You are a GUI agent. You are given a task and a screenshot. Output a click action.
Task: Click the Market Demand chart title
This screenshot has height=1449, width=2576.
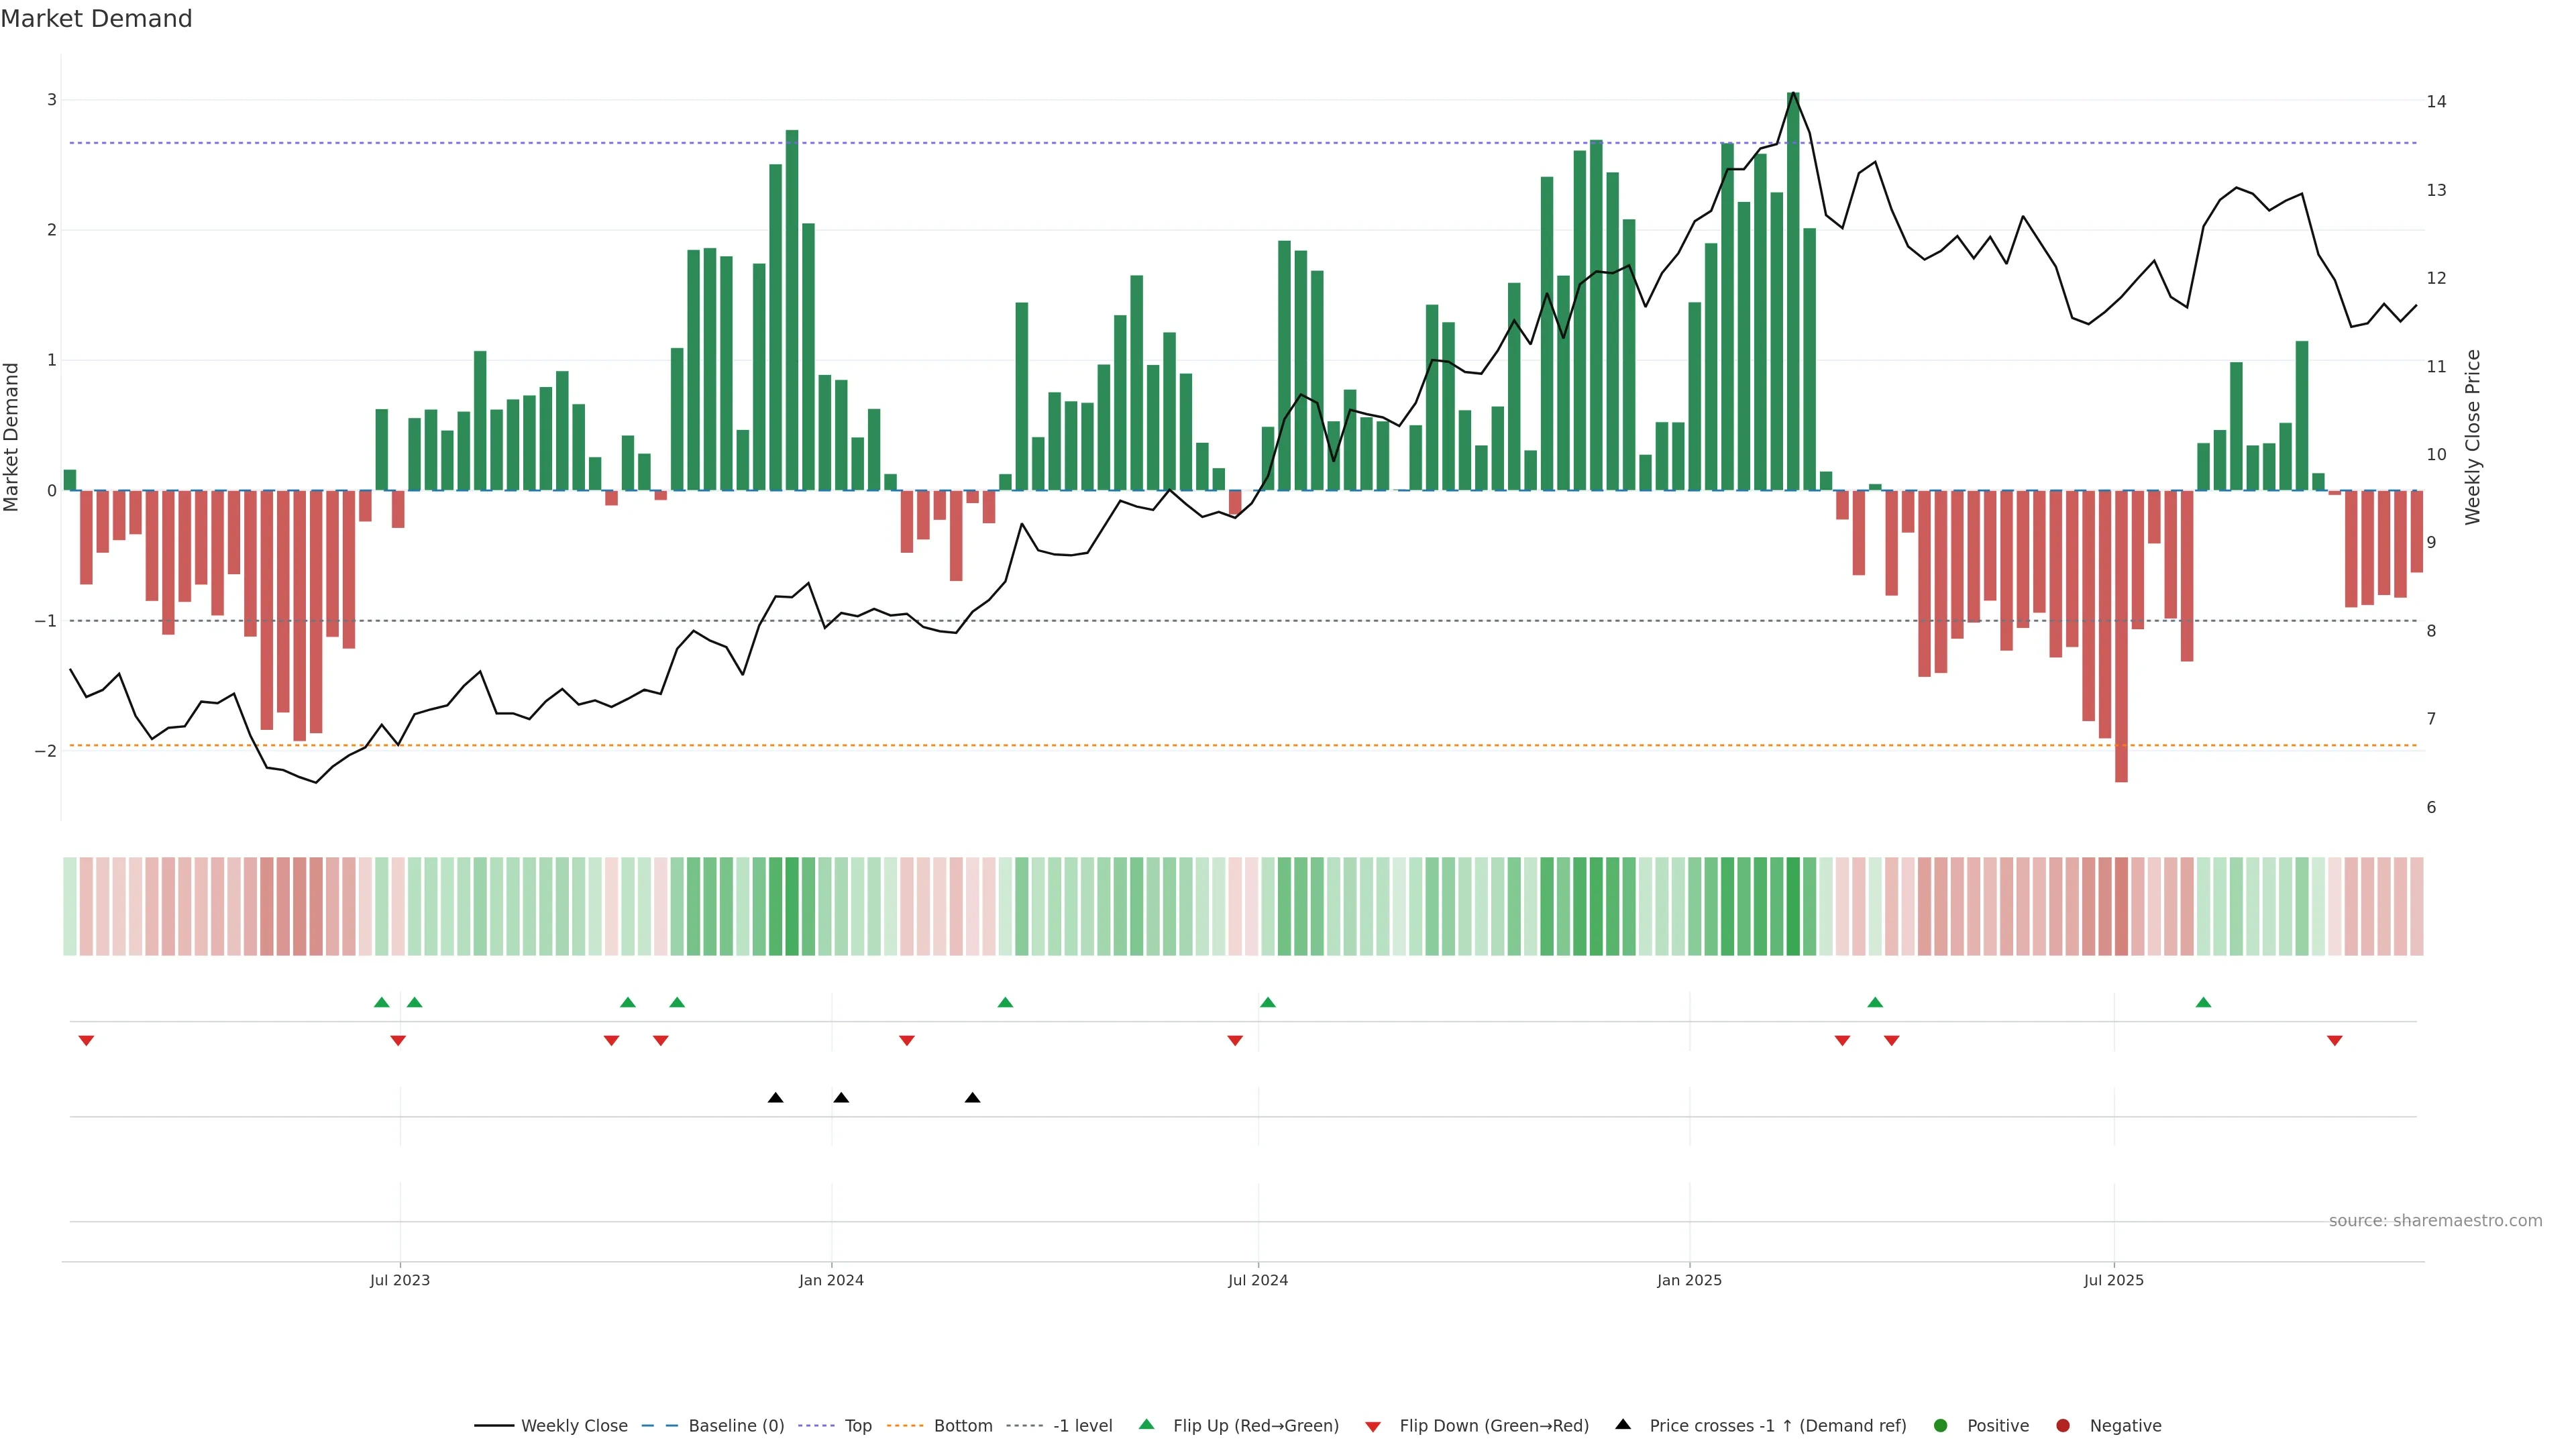[x=96, y=19]
